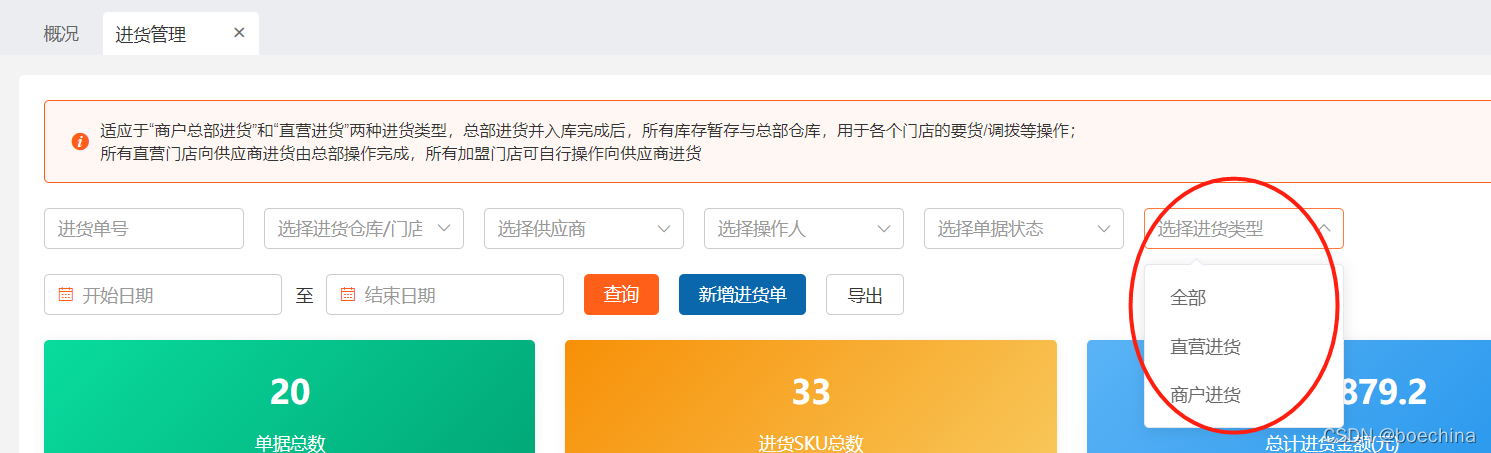Viewport: 1491px width, 453px height.
Task: Click the orange 查询 button
Action: tap(621, 294)
